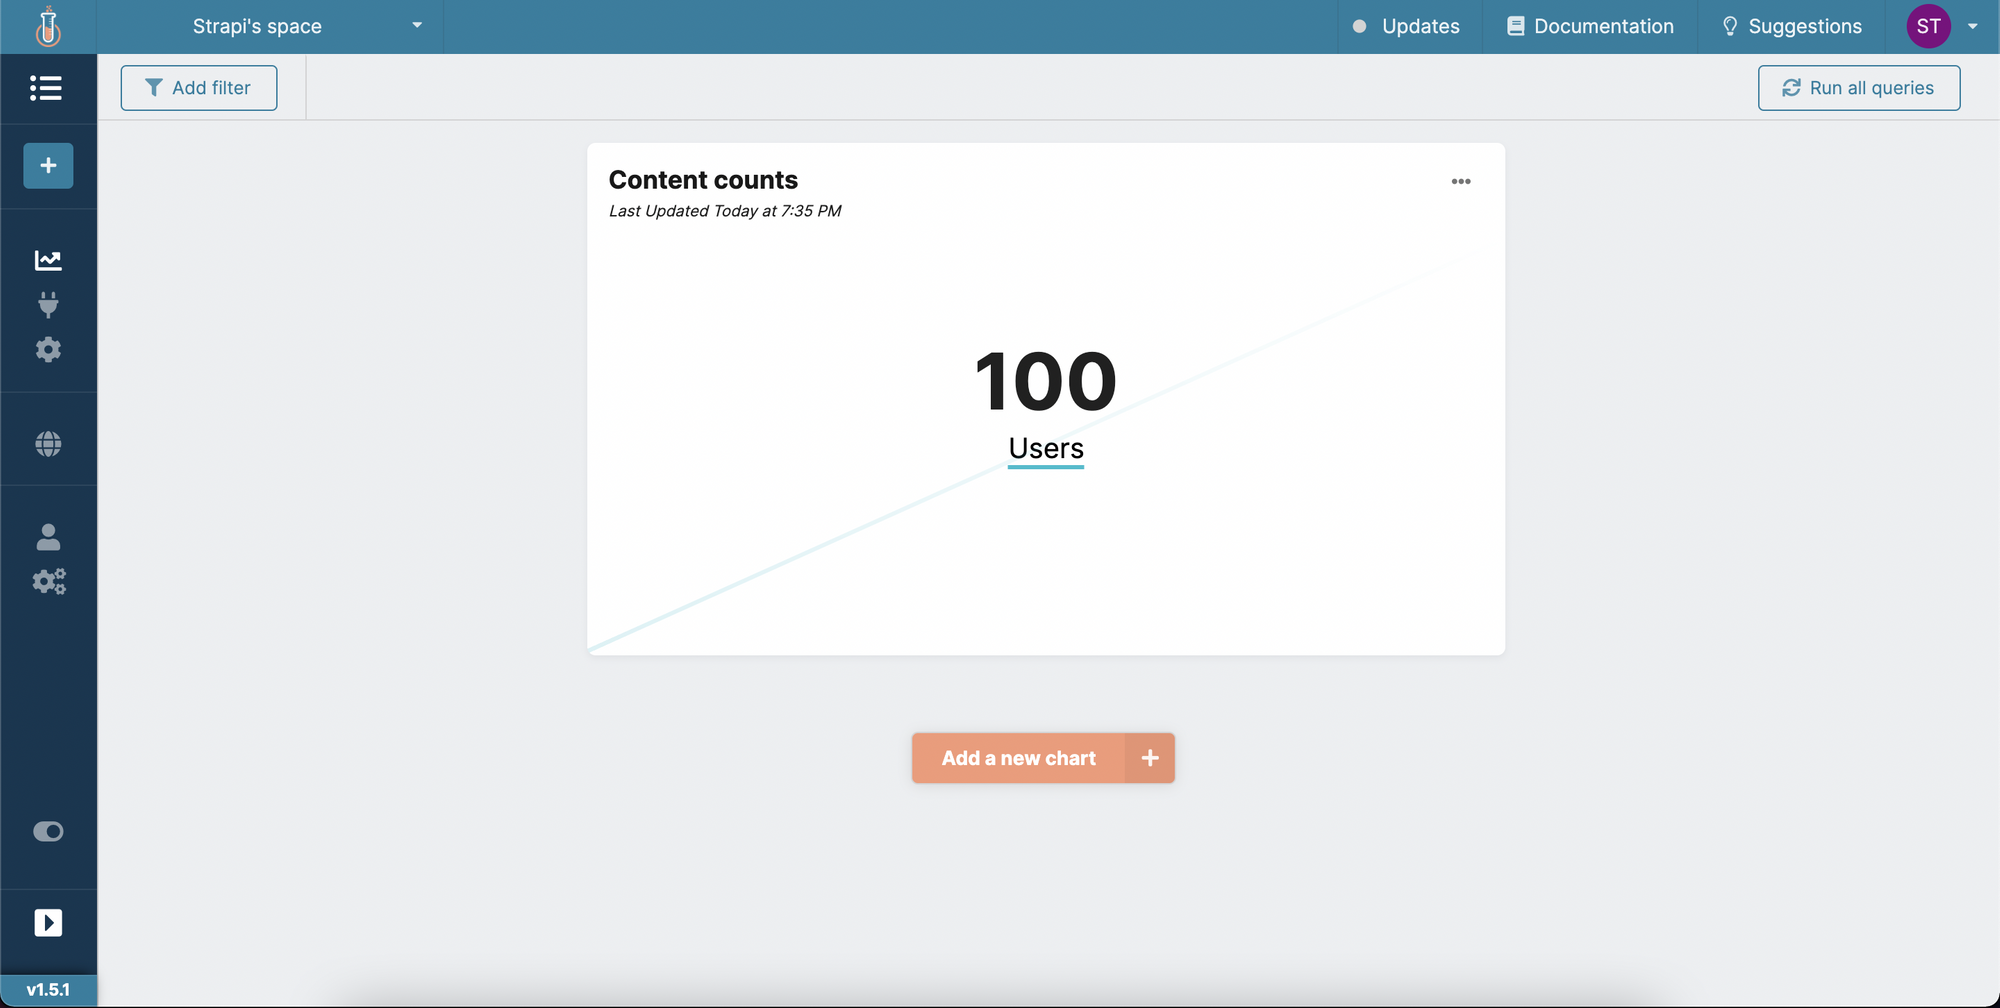This screenshot has height=1008, width=2000.
Task: Click the Add filter button
Action: (x=199, y=88)
